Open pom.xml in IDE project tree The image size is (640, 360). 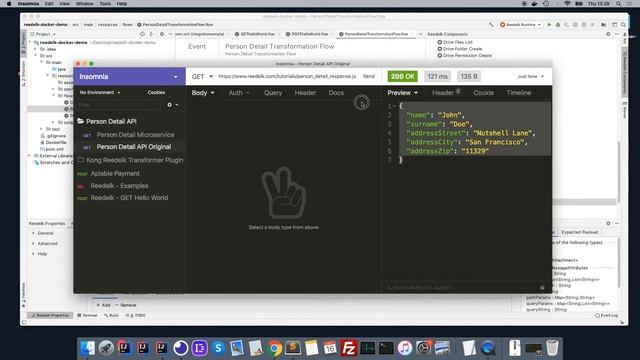(x=54, y=149)
